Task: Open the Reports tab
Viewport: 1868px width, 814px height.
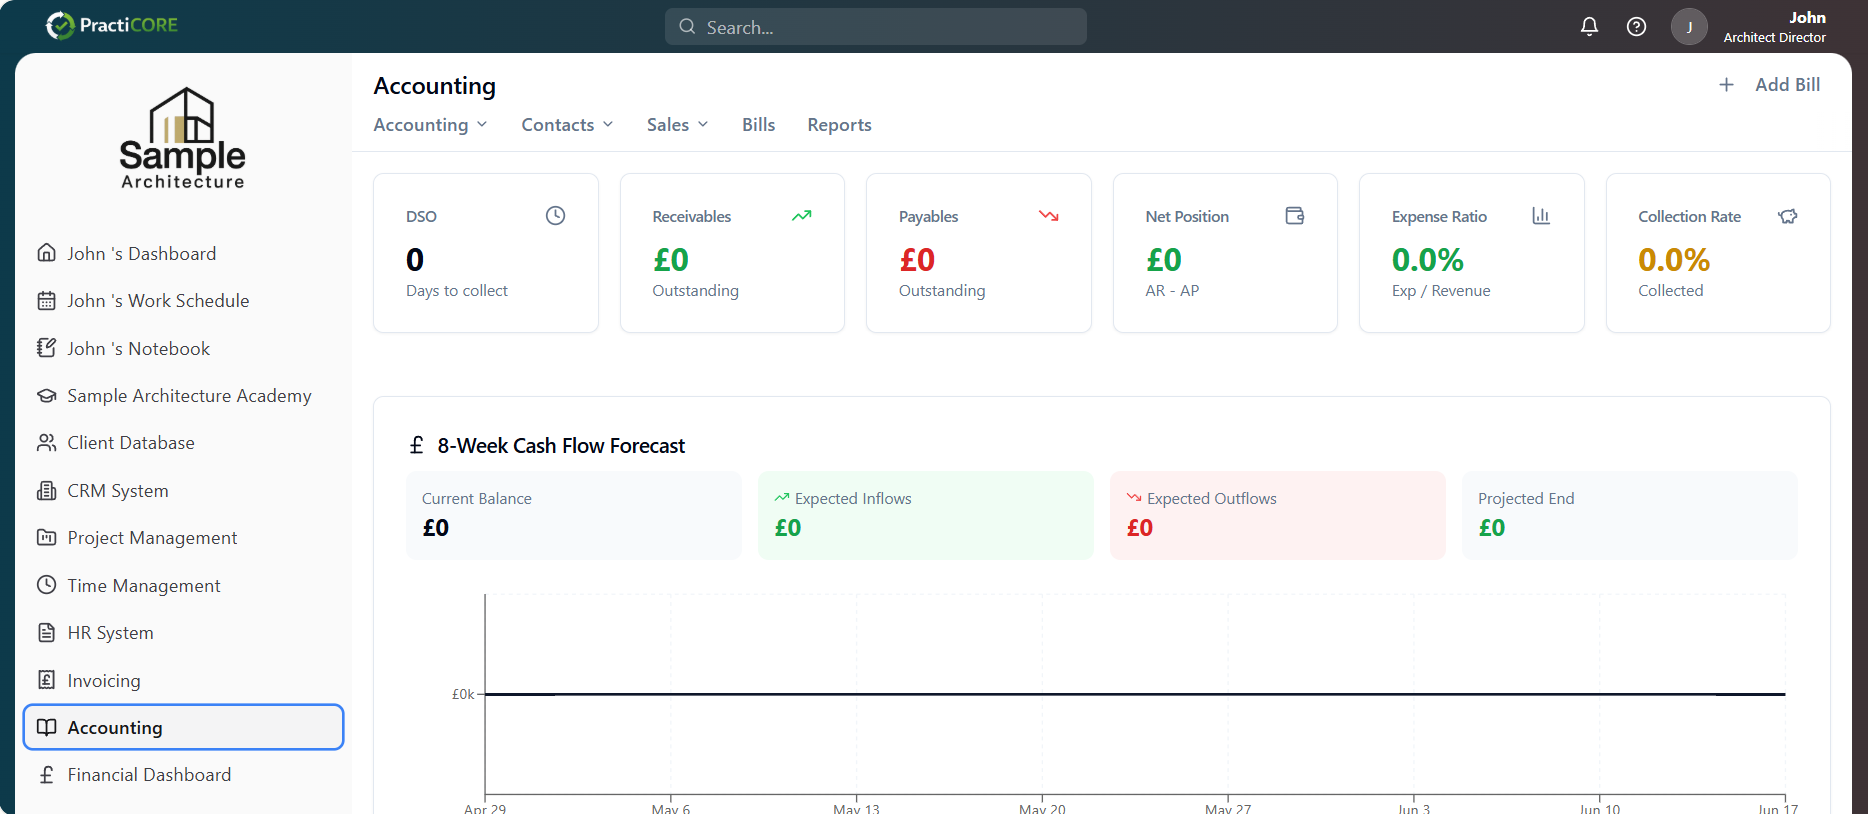Action: 839,125
